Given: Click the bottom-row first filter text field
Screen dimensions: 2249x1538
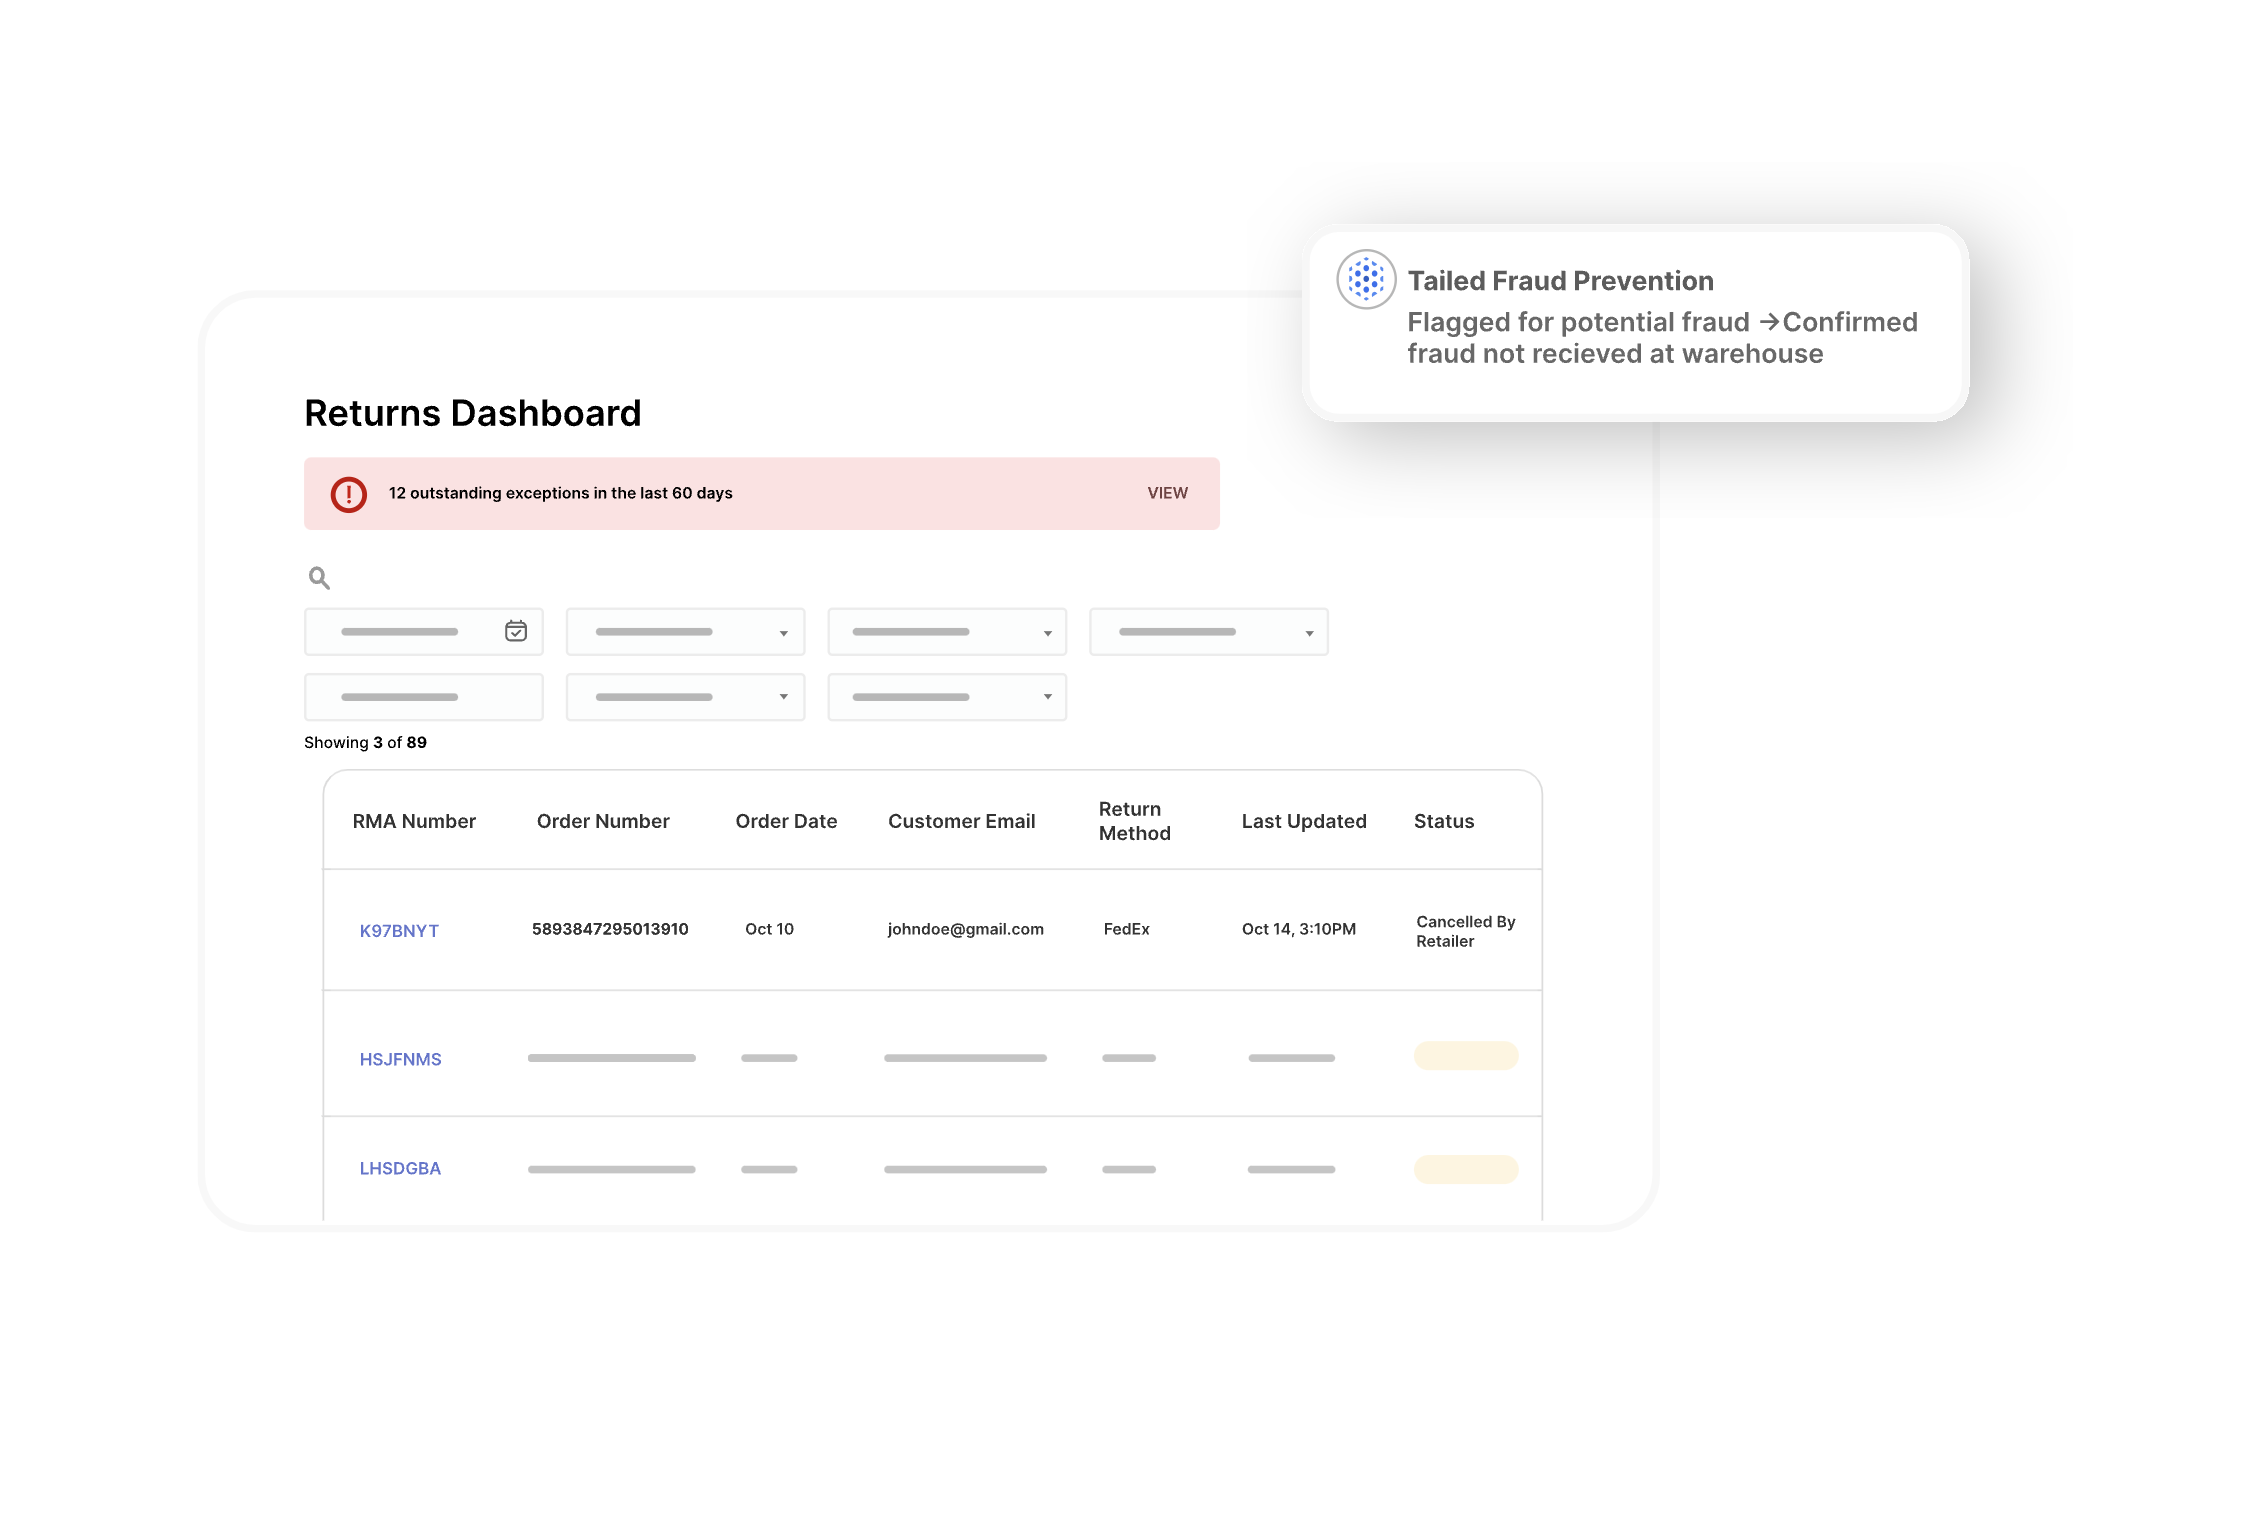Looking at the screenshot, I should (x=423, y=697).
